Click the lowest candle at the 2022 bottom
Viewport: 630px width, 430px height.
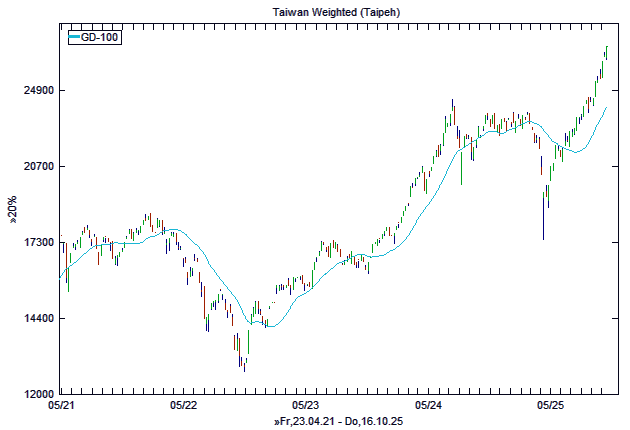pos(243,362)
